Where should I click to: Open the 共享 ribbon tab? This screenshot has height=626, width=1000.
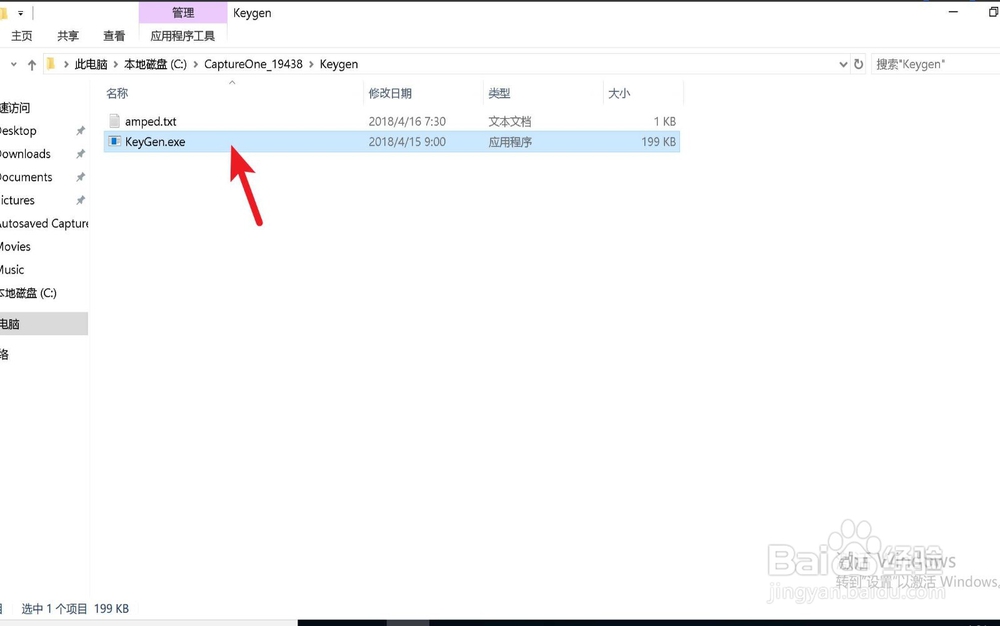coord(68,36)
